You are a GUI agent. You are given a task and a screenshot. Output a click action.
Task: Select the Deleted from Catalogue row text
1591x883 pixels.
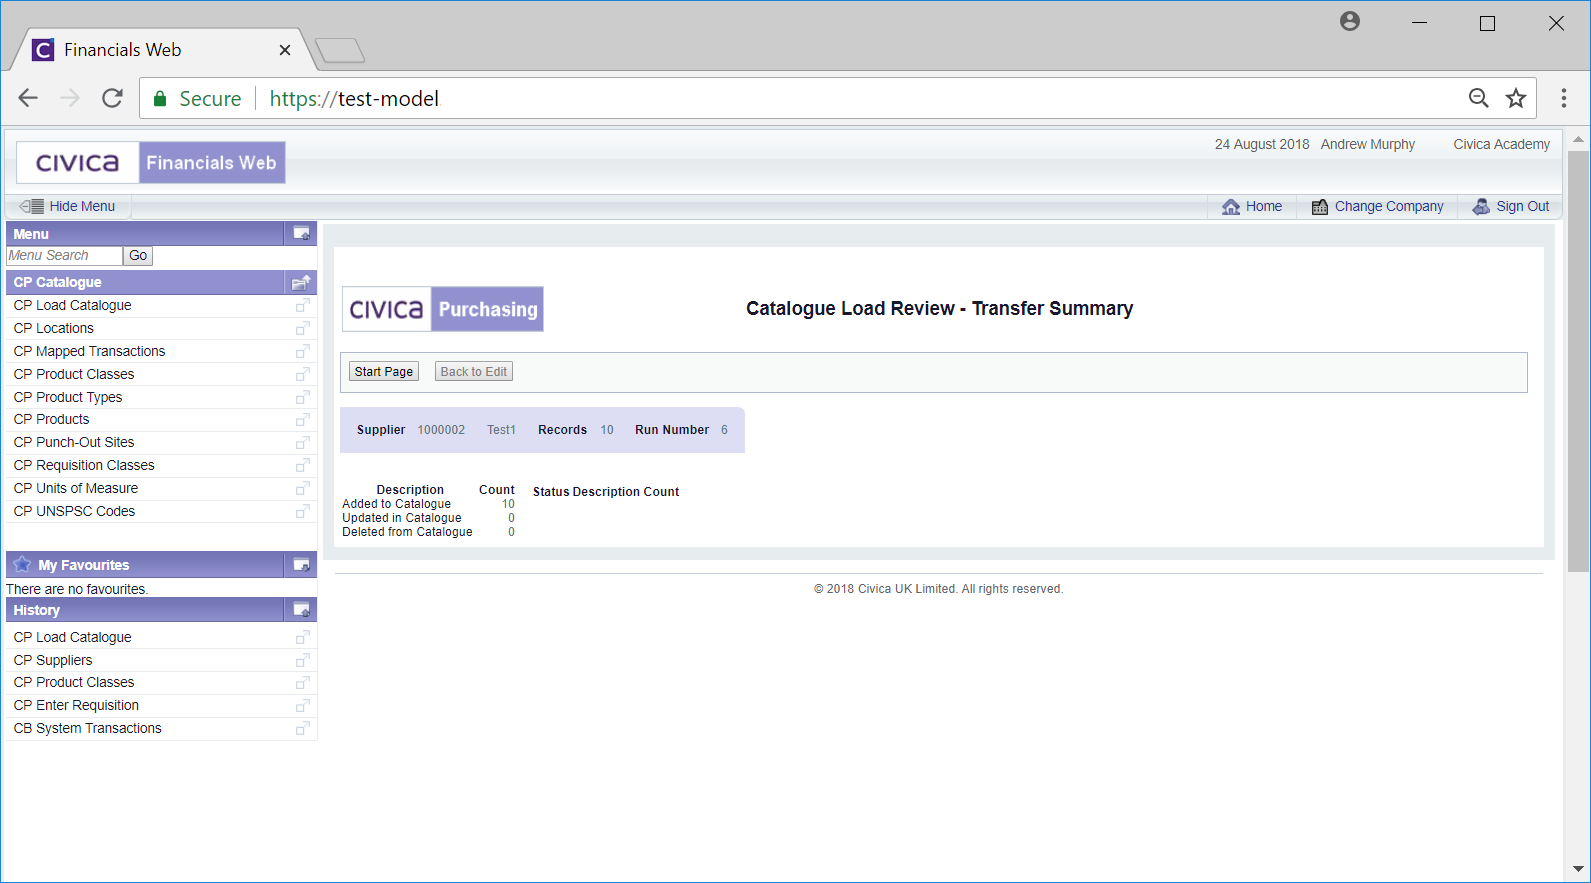[x=407, y=532]
